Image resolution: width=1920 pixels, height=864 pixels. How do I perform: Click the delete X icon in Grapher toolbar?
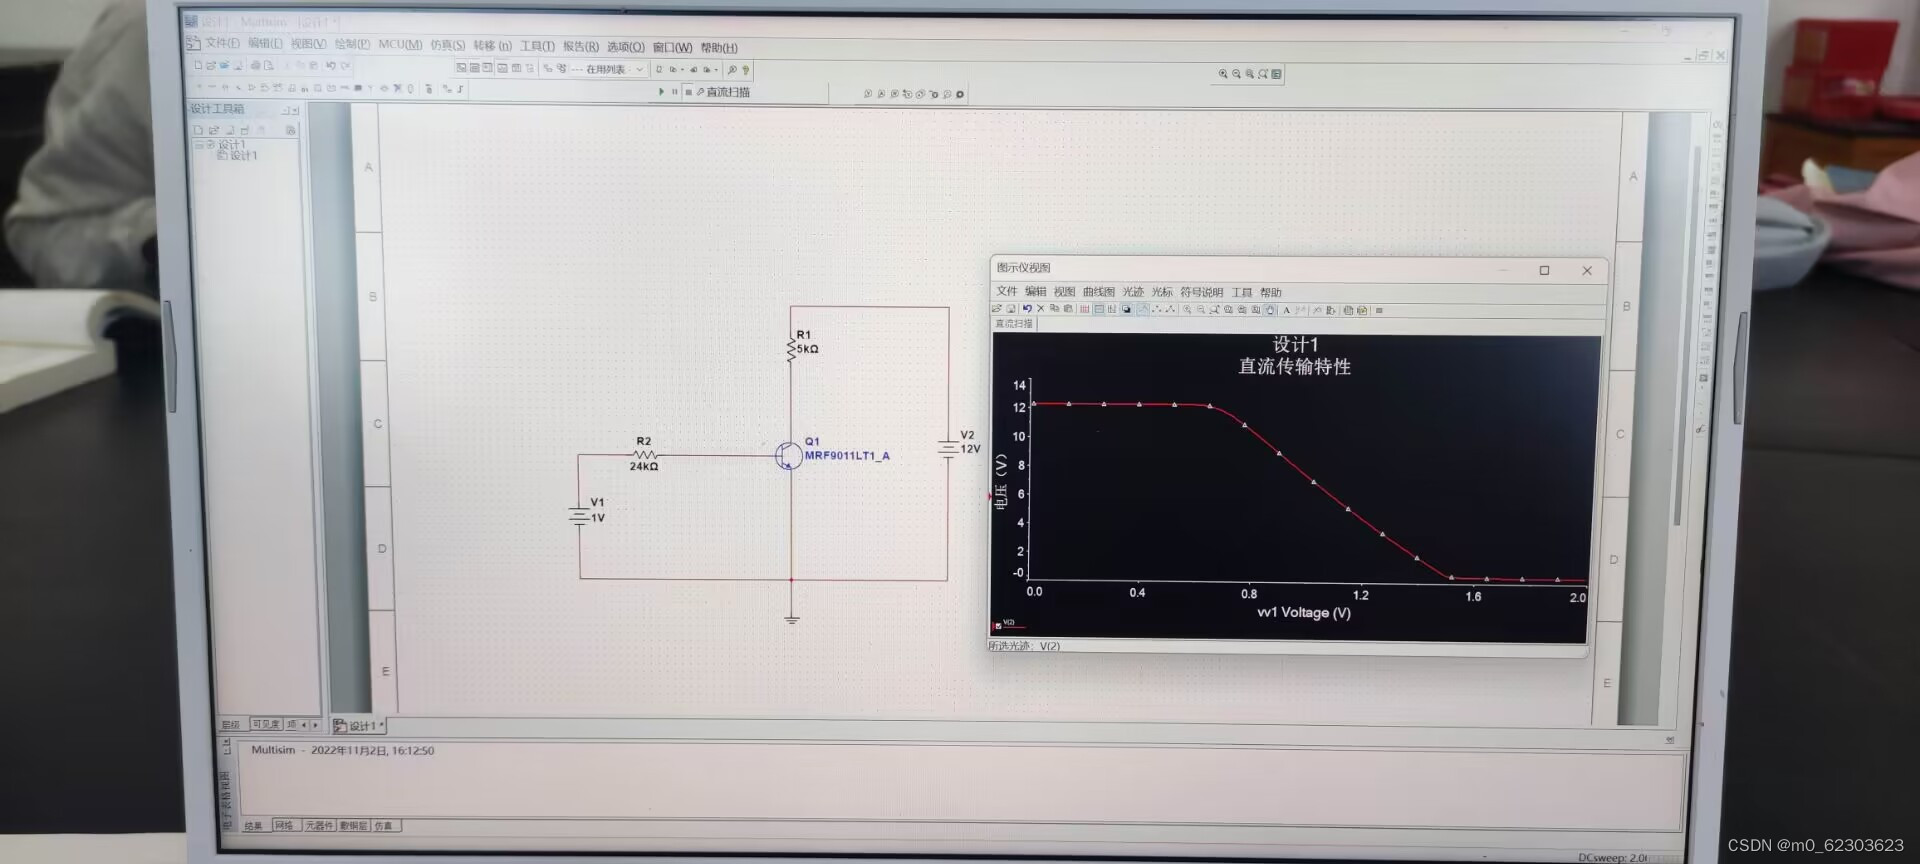click(1041, 309)
